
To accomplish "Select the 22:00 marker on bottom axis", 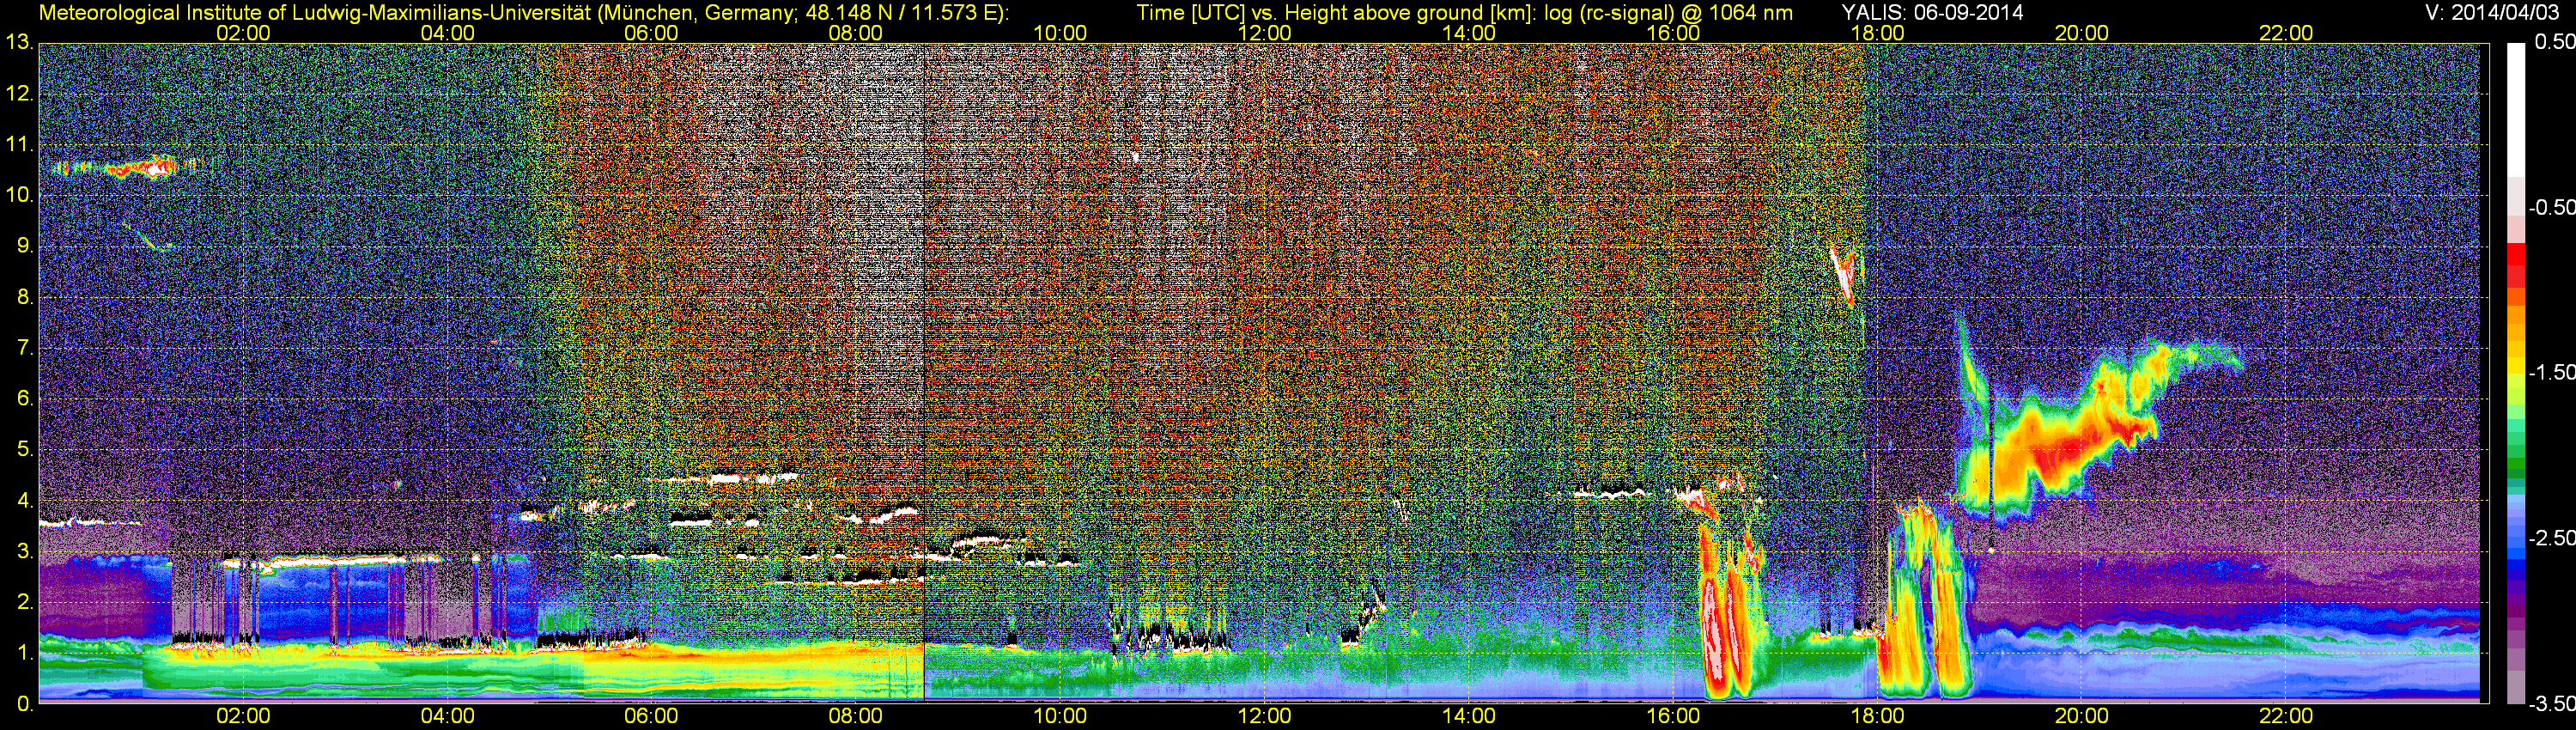I will tap(2286, 716).
